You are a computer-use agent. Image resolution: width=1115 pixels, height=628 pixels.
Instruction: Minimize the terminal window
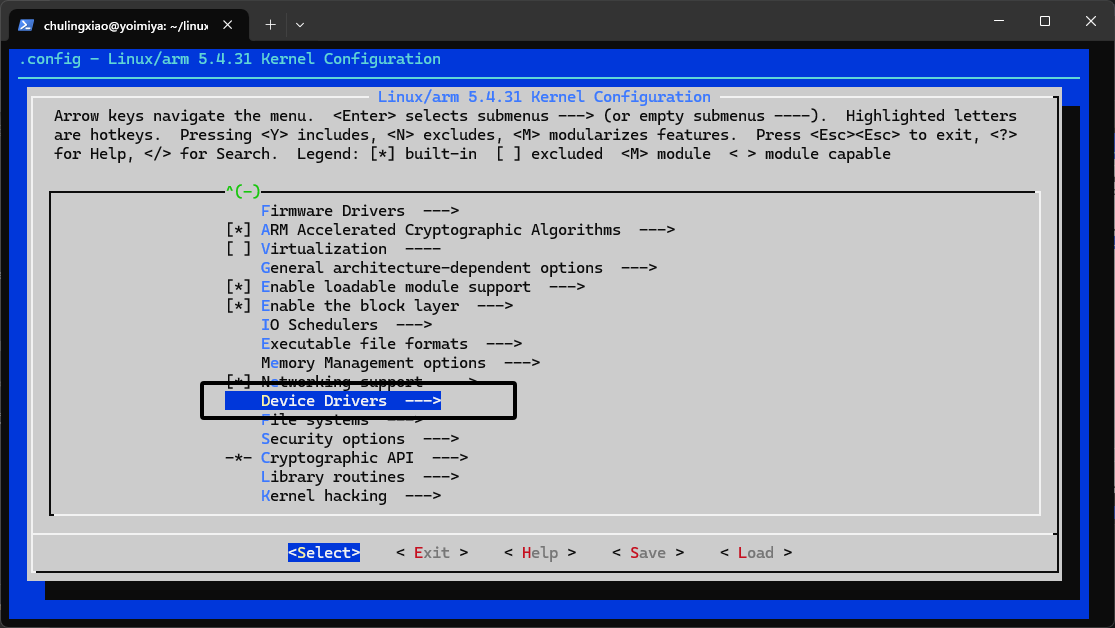pyautogui.click(x=999, y=21)
